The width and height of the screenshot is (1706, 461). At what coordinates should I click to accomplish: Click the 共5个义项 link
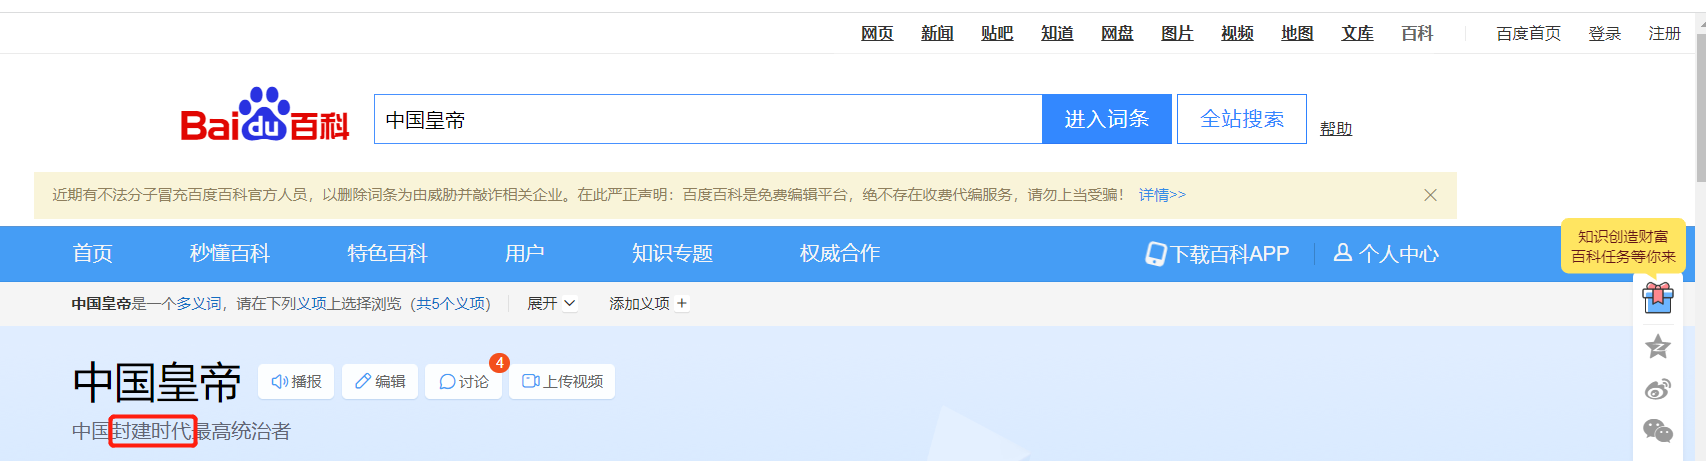(x=451, y=303)
